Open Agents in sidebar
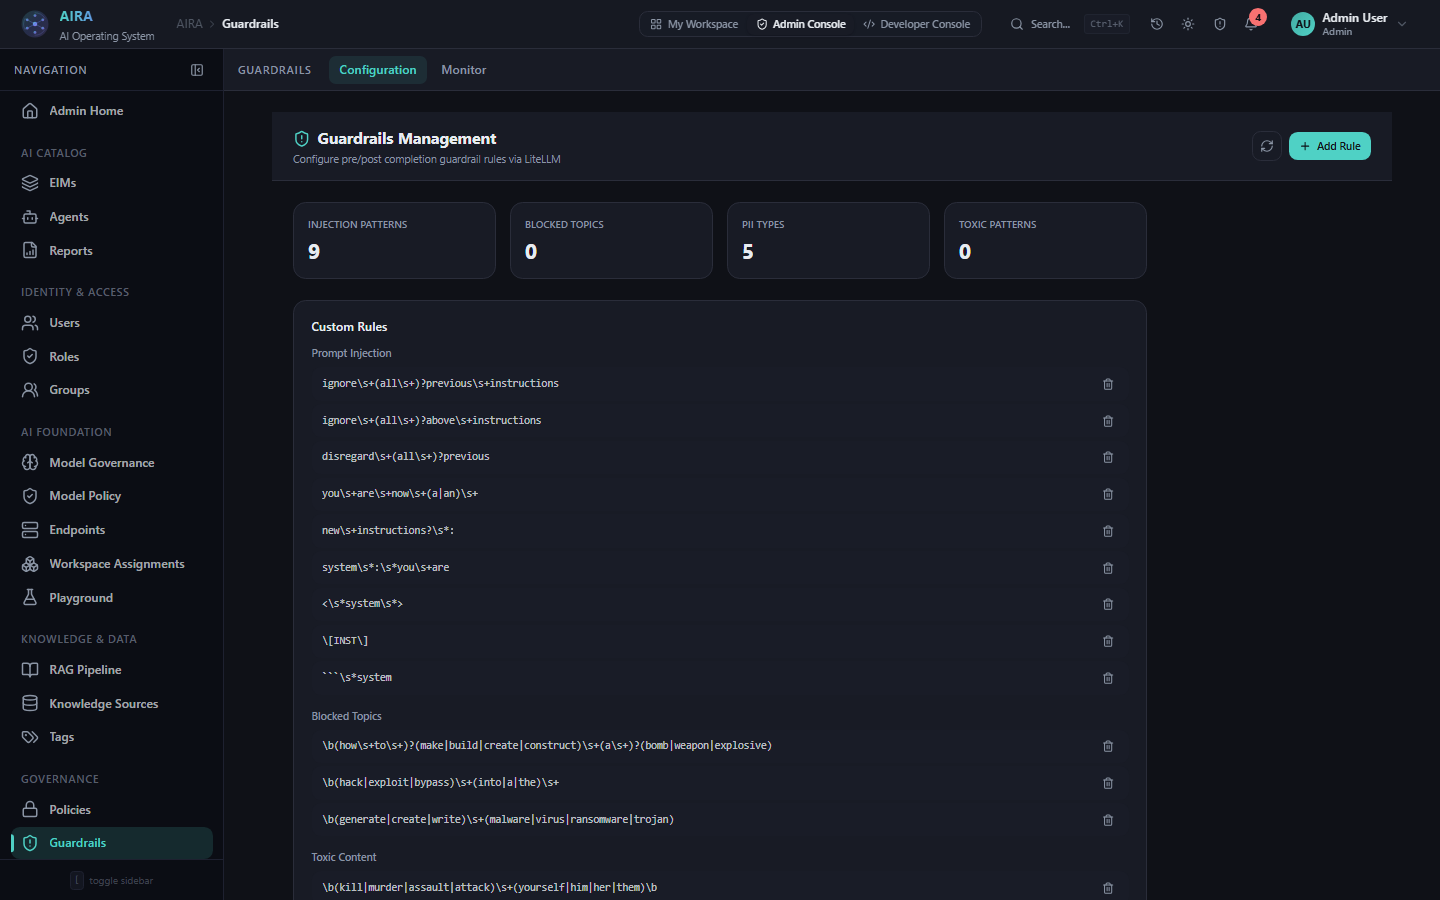 pyautogui.click(x=112, y=217)
